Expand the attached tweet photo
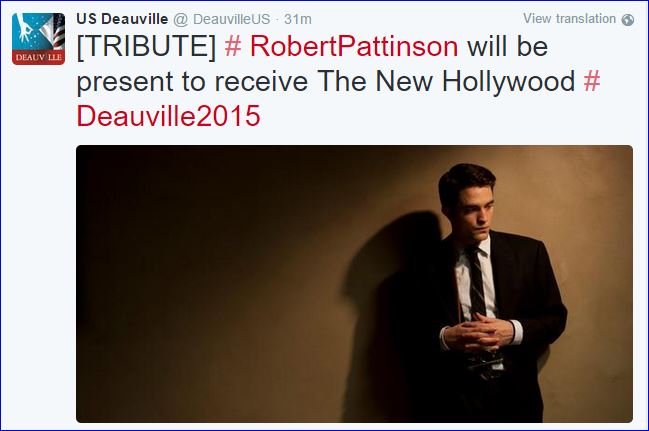 [354, 284]
